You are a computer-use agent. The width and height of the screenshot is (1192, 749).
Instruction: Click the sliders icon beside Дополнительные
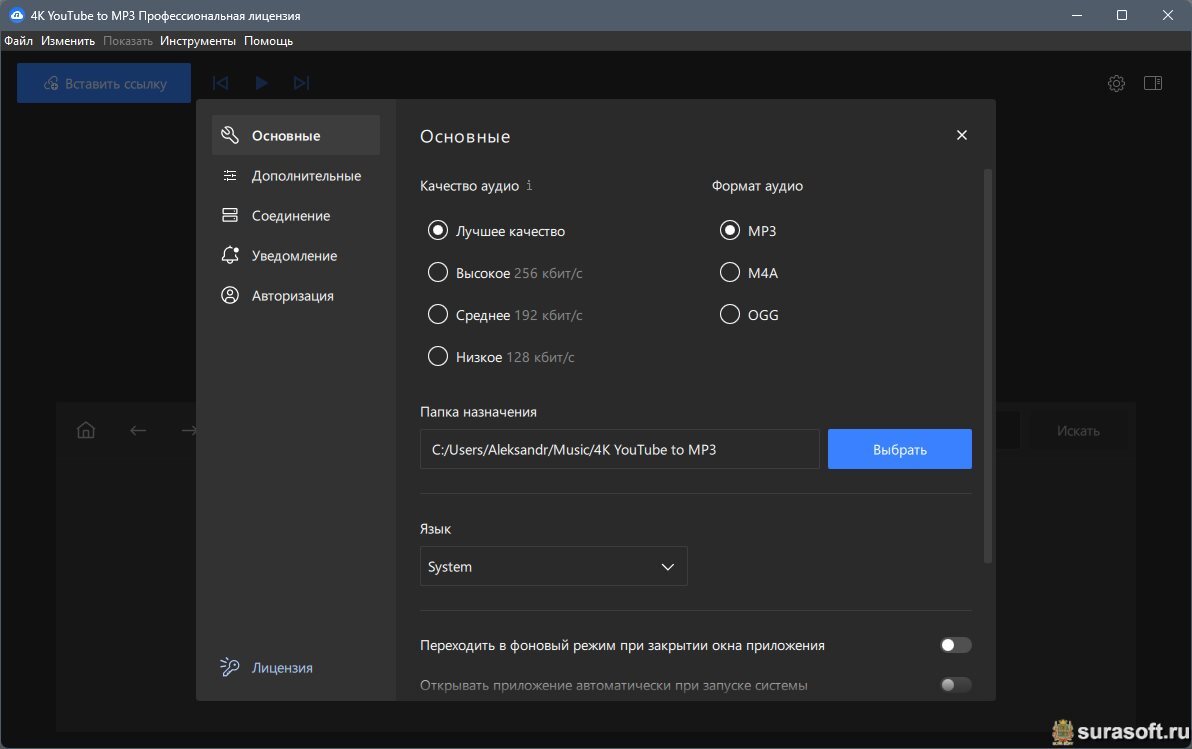230,176
